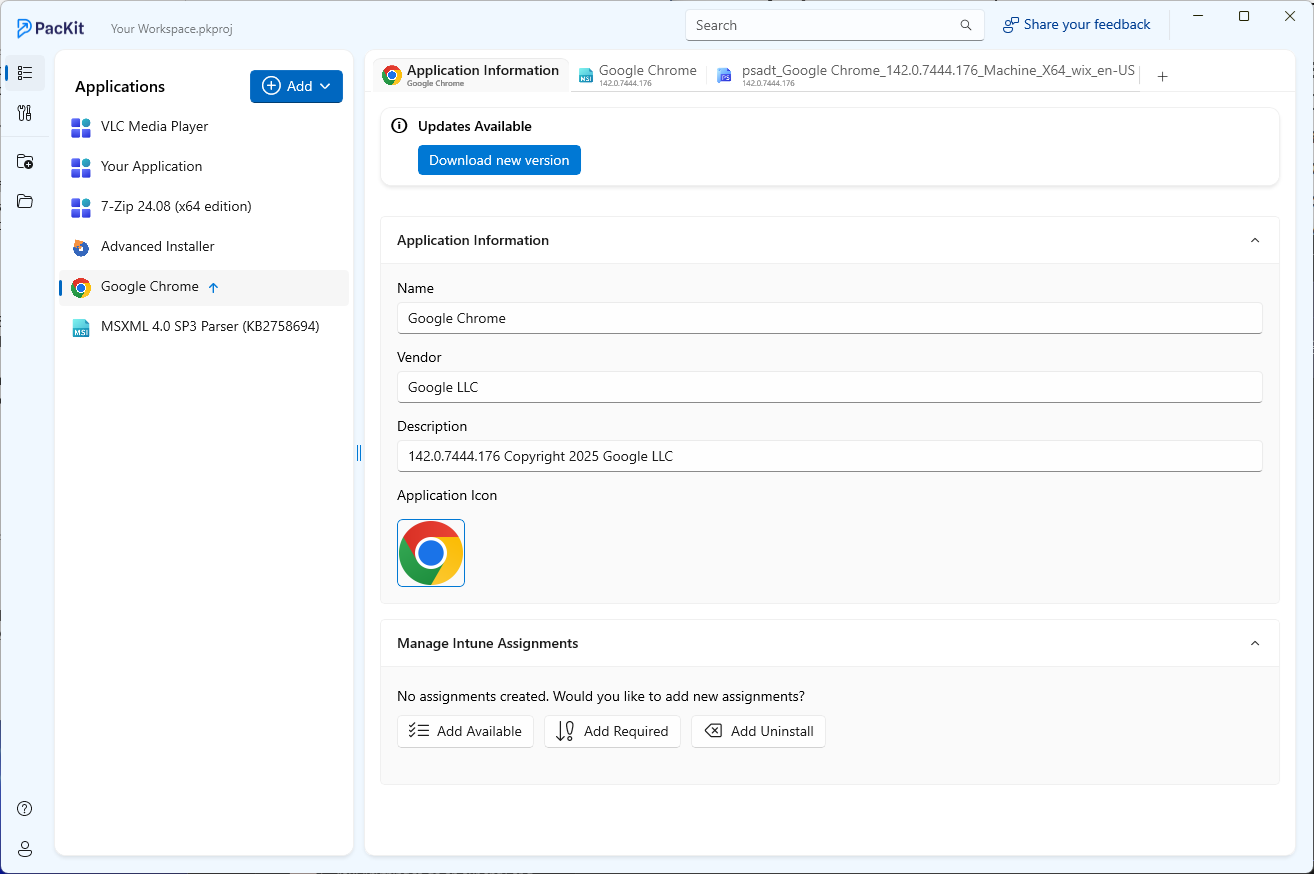
Task: Collapse the Application Information section
Action: tap(1255, 240)
